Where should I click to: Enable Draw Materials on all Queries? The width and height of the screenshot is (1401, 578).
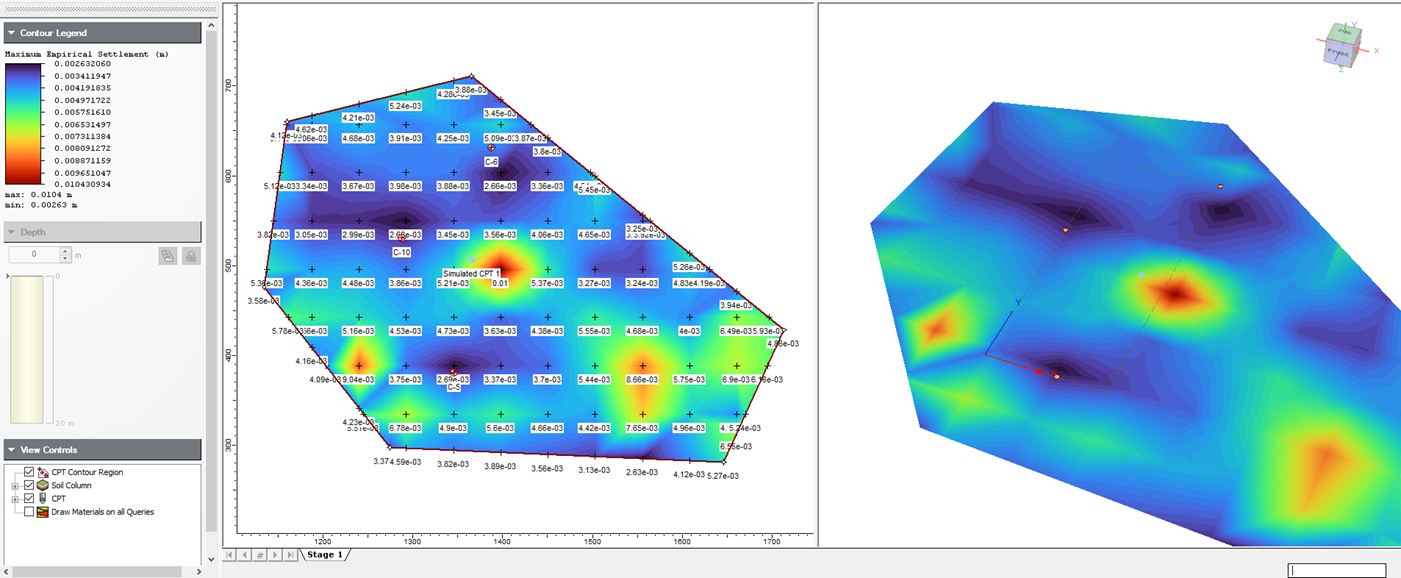click(x=29, y=512)
